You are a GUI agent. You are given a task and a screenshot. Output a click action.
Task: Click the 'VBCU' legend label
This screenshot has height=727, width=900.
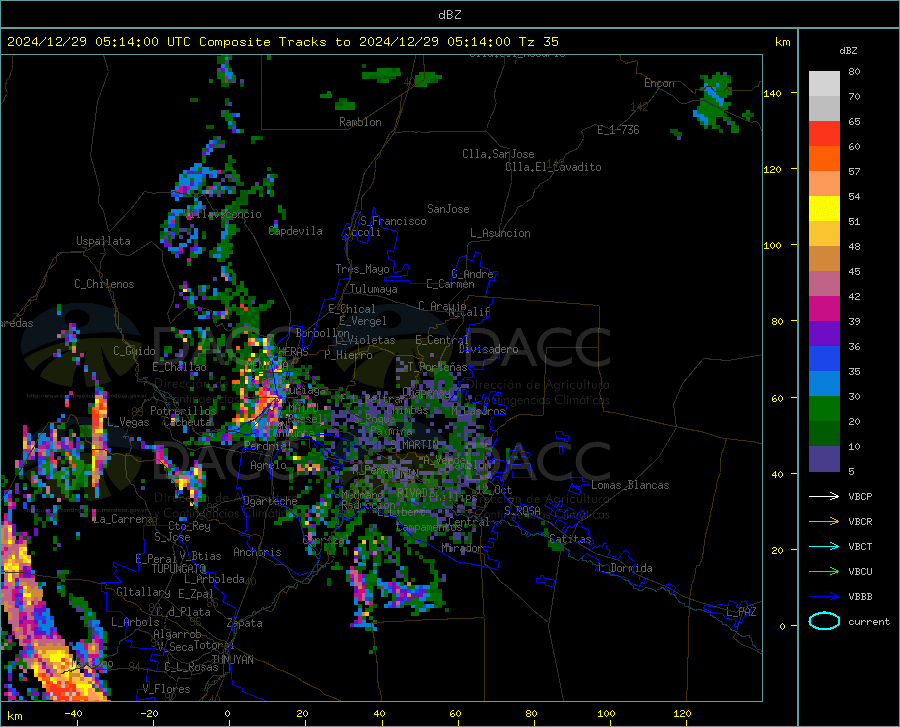click(860, 572)
